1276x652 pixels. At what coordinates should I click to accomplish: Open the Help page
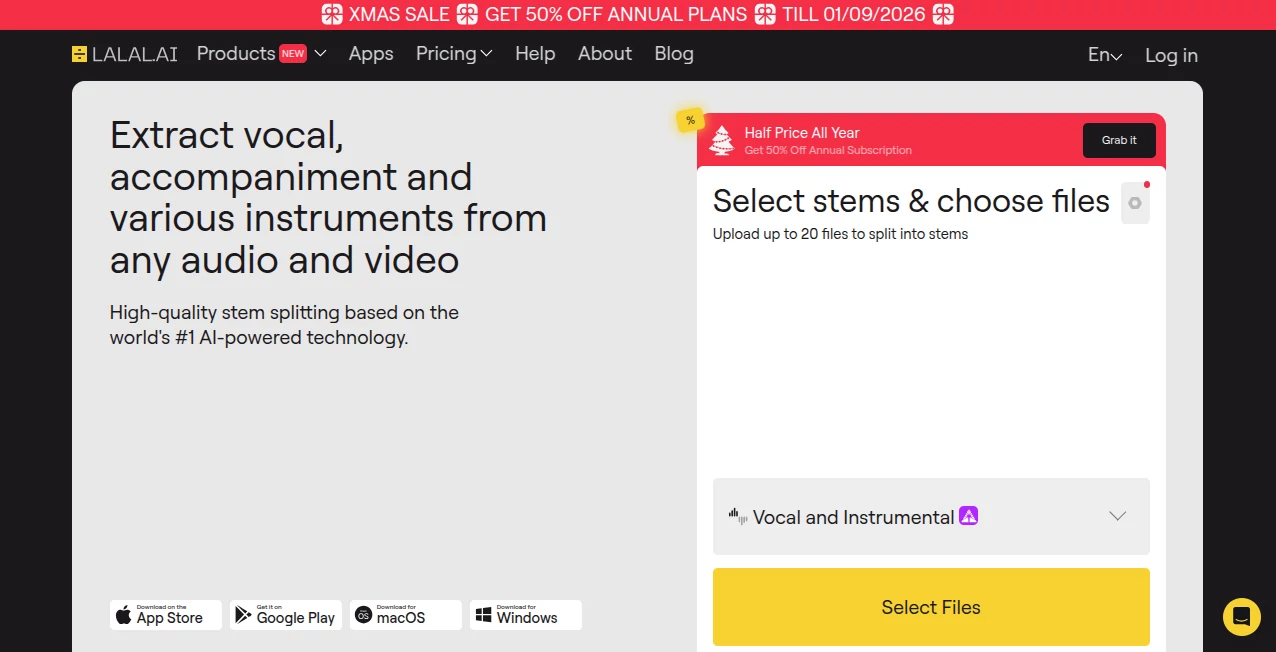coord(535,53)
